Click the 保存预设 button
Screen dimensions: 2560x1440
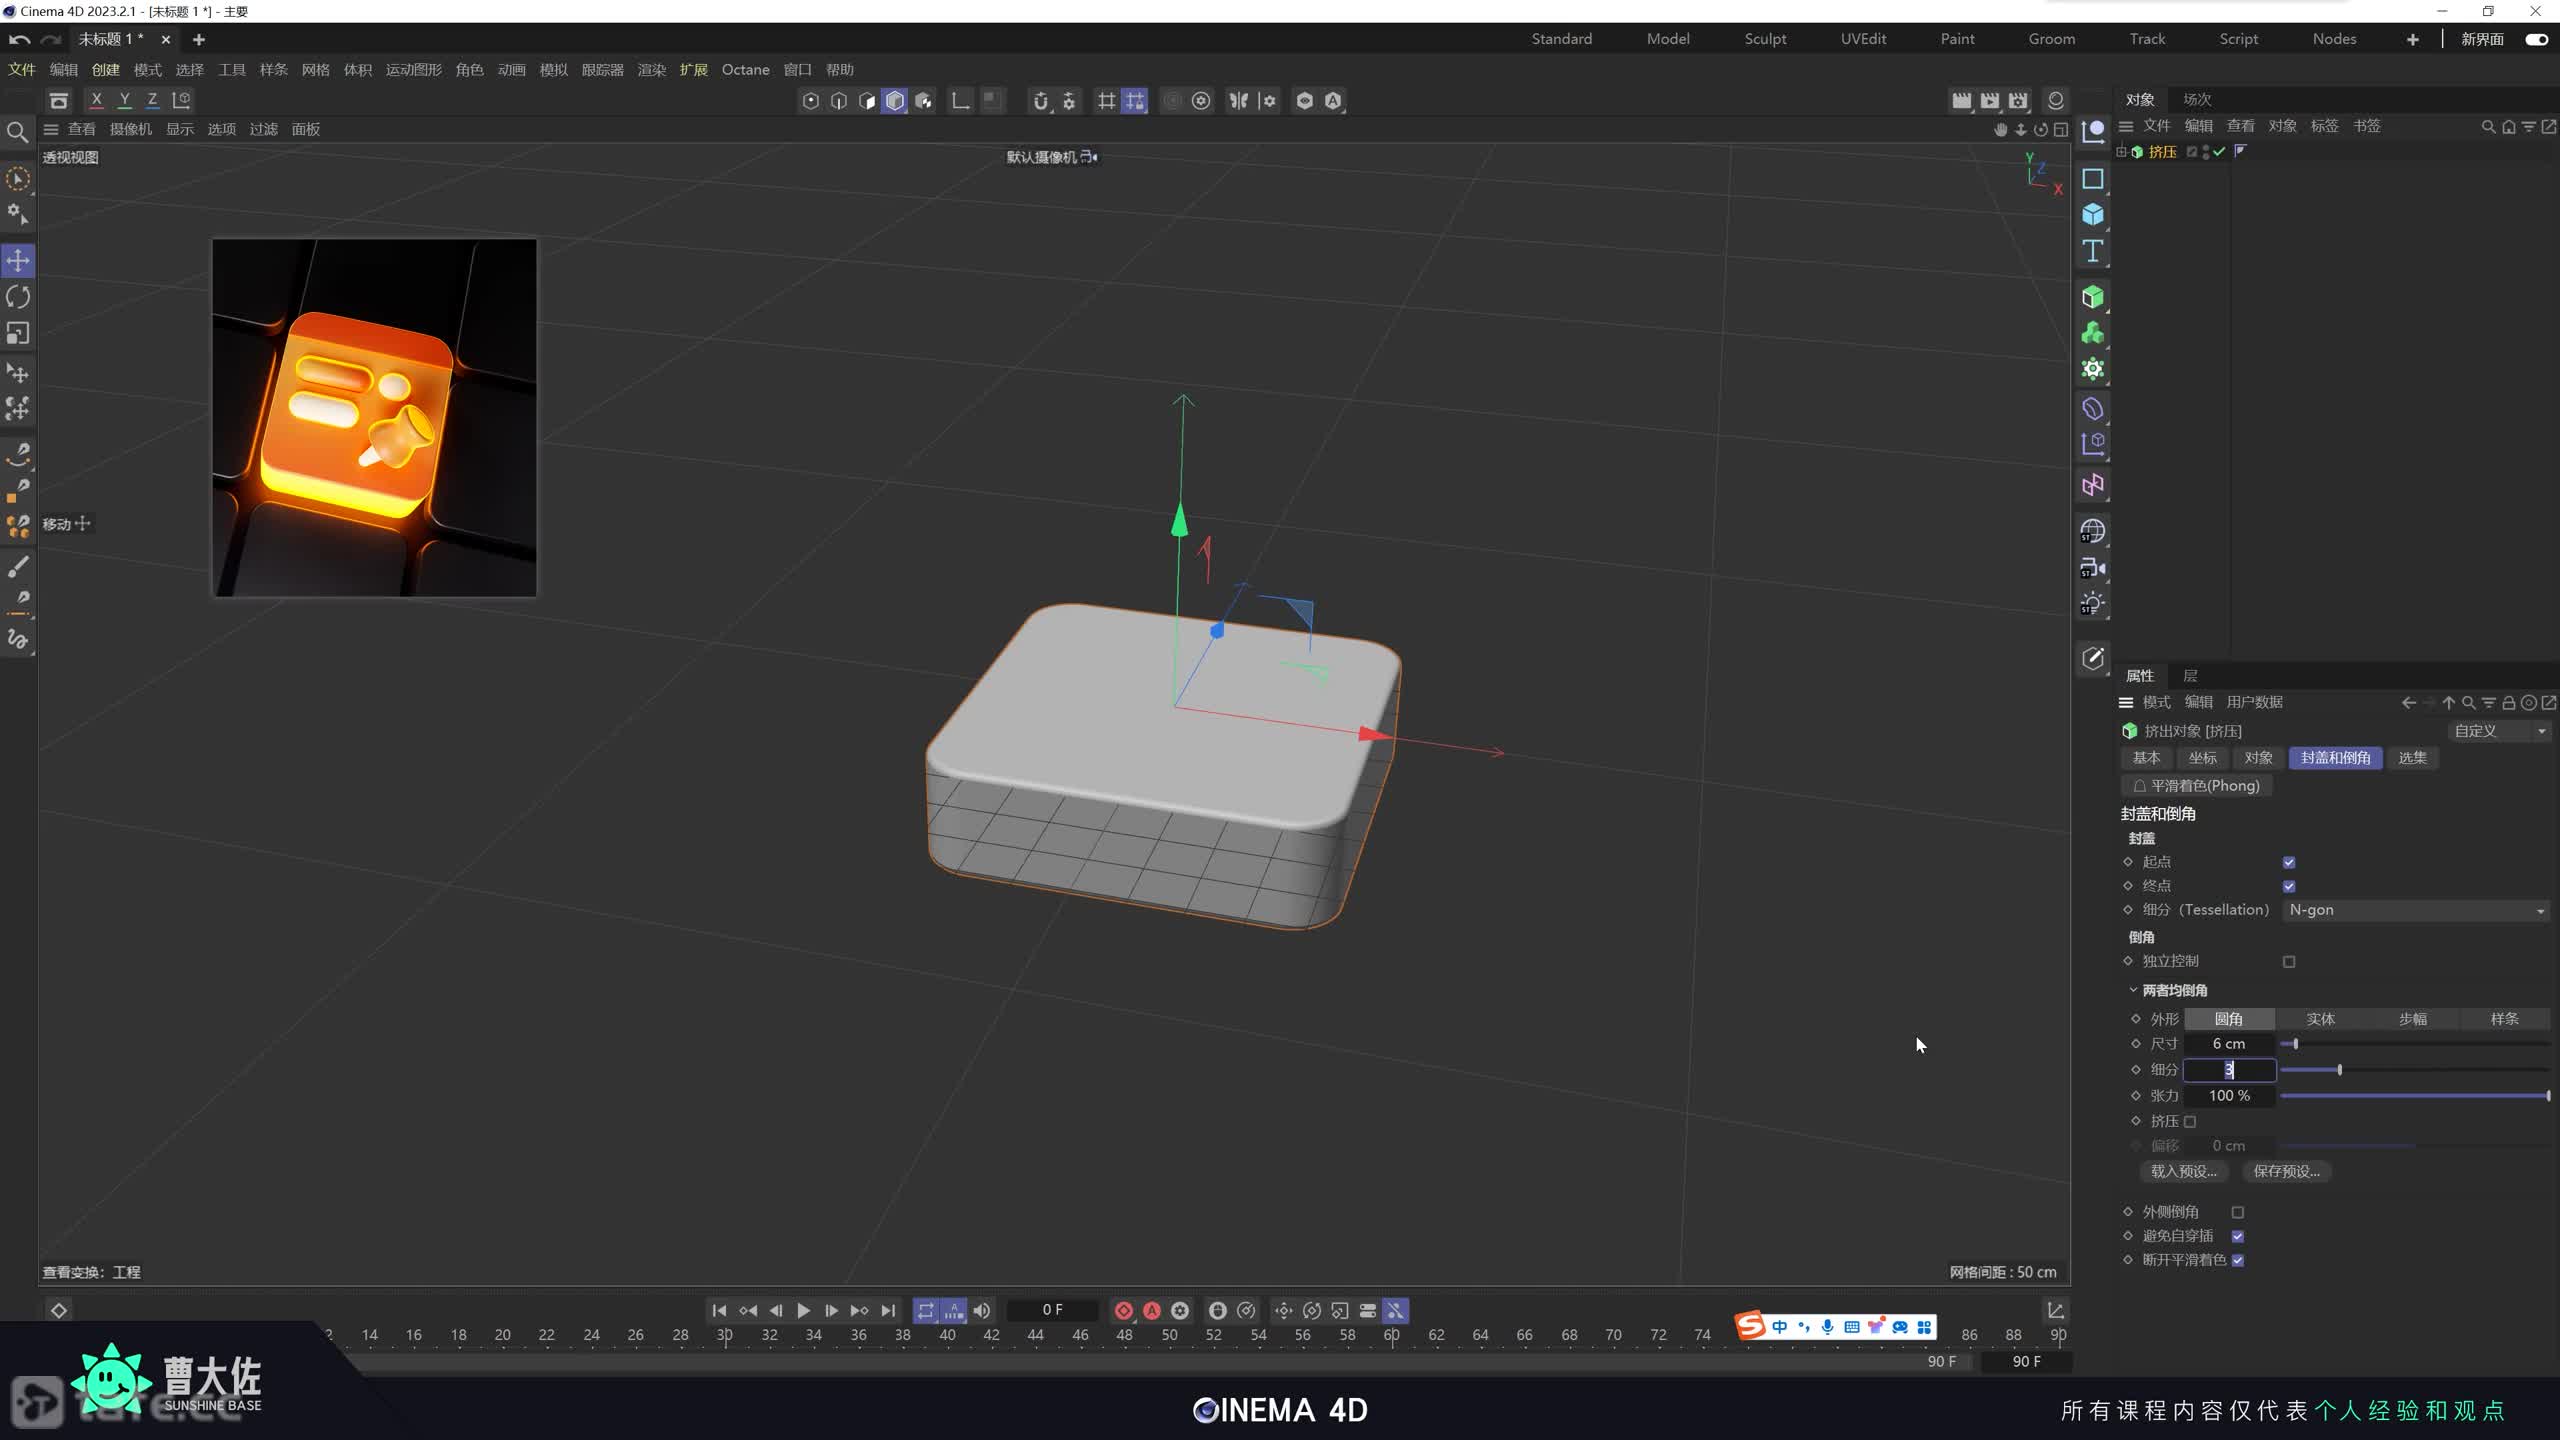(x=2286, y=1171)
